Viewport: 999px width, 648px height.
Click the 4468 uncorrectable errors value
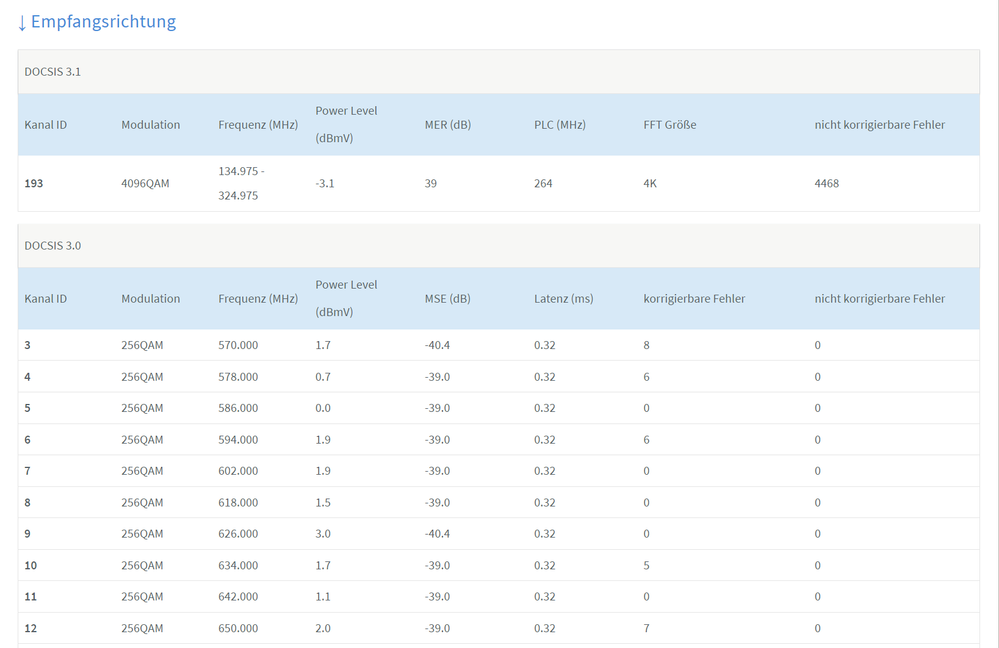click(x=826, y=184)
